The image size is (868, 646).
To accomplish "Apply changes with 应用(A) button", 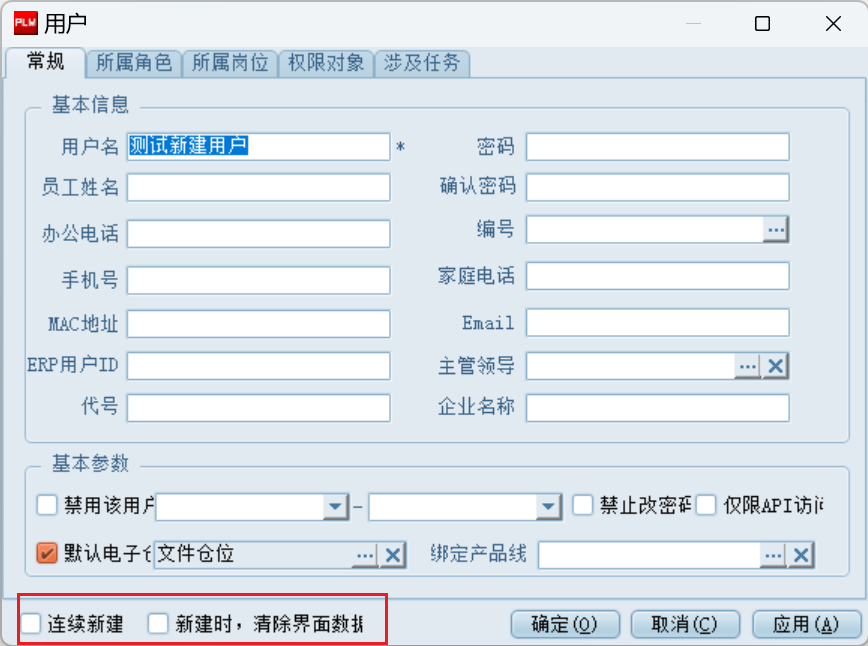I will tap(806, 624).
